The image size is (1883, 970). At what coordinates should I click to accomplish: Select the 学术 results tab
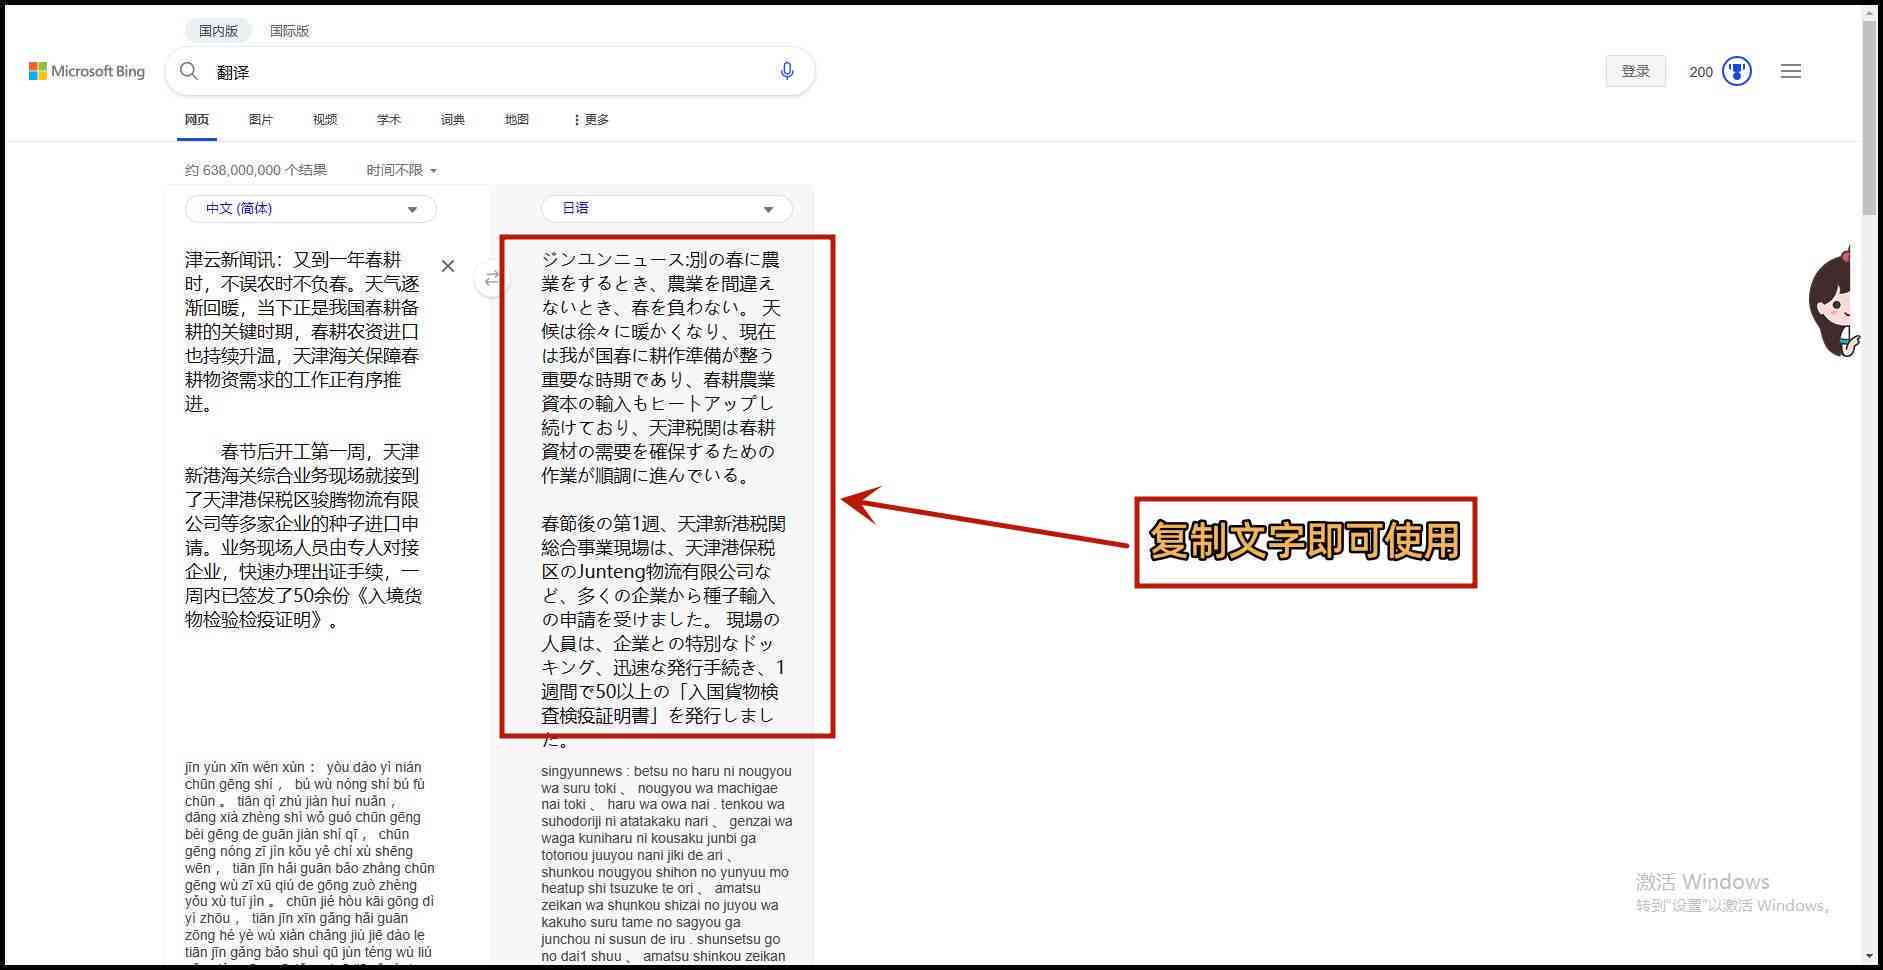coord(389,119)
